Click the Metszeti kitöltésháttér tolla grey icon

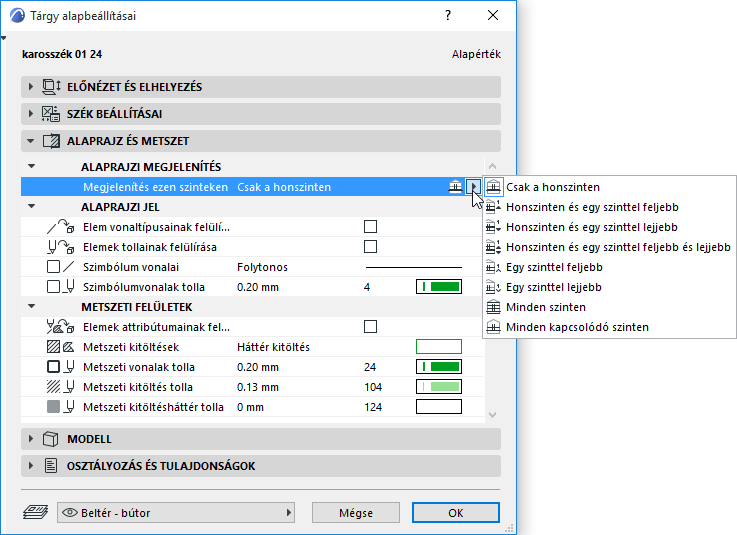point(61,407)
